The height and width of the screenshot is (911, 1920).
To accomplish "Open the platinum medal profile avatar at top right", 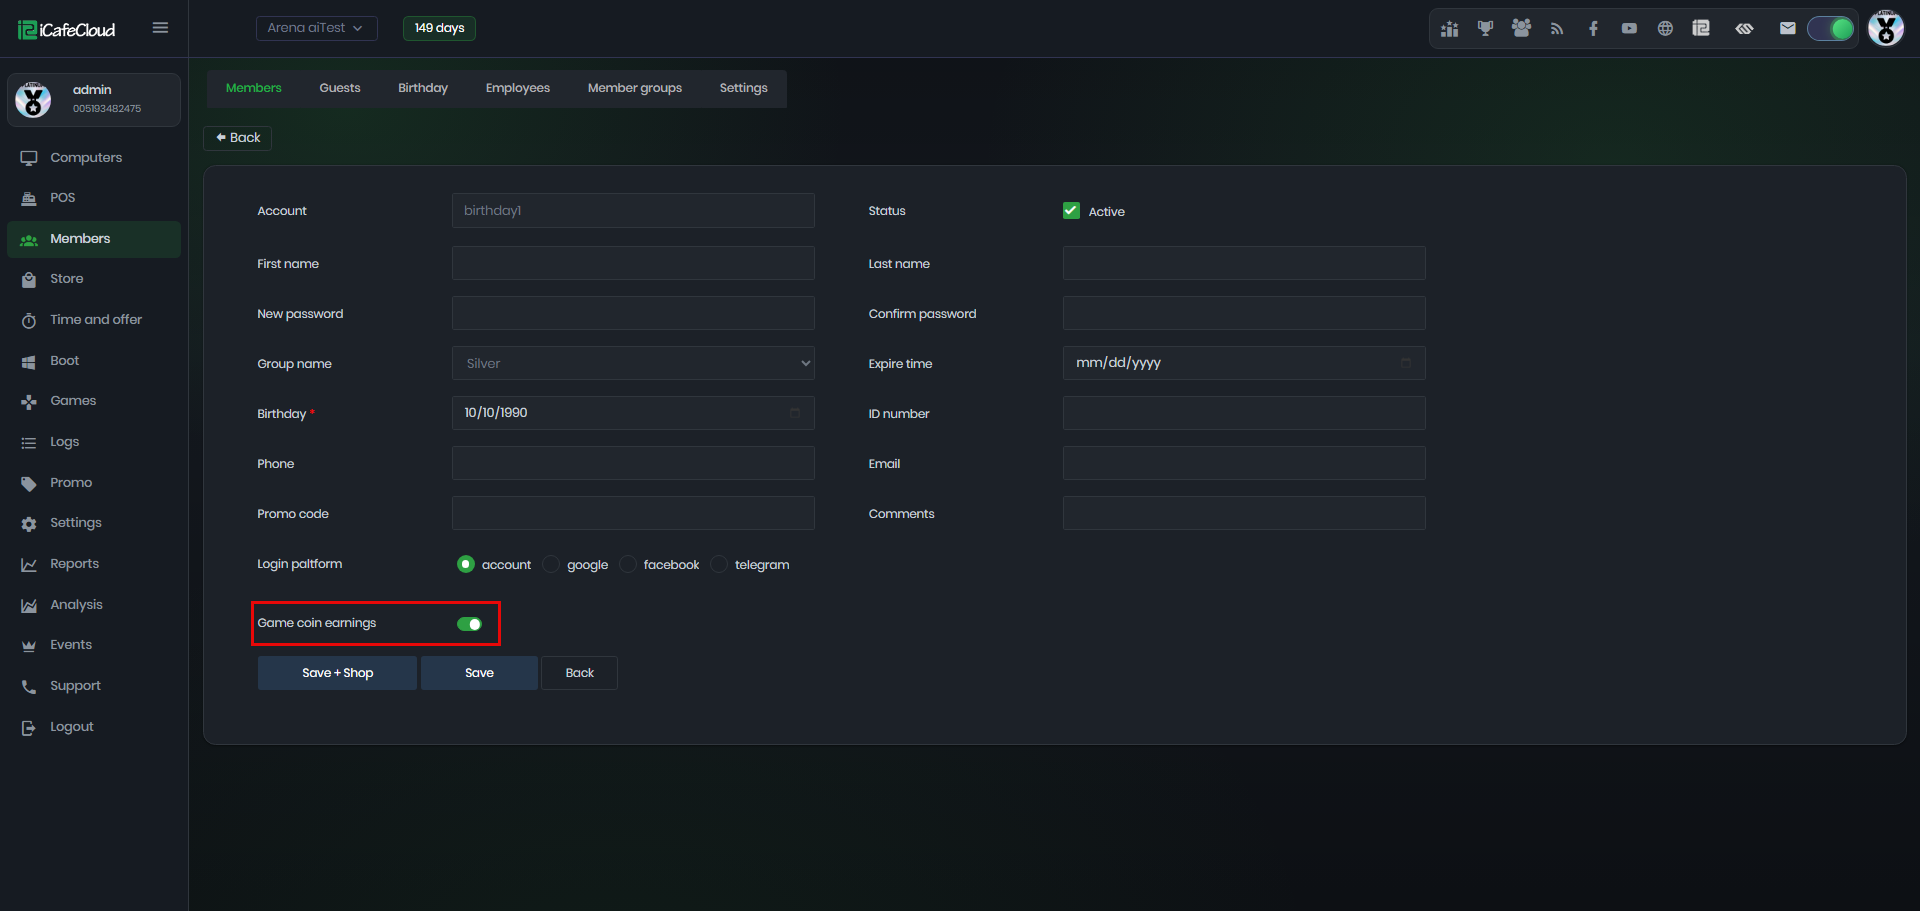I will (1886, 29).
